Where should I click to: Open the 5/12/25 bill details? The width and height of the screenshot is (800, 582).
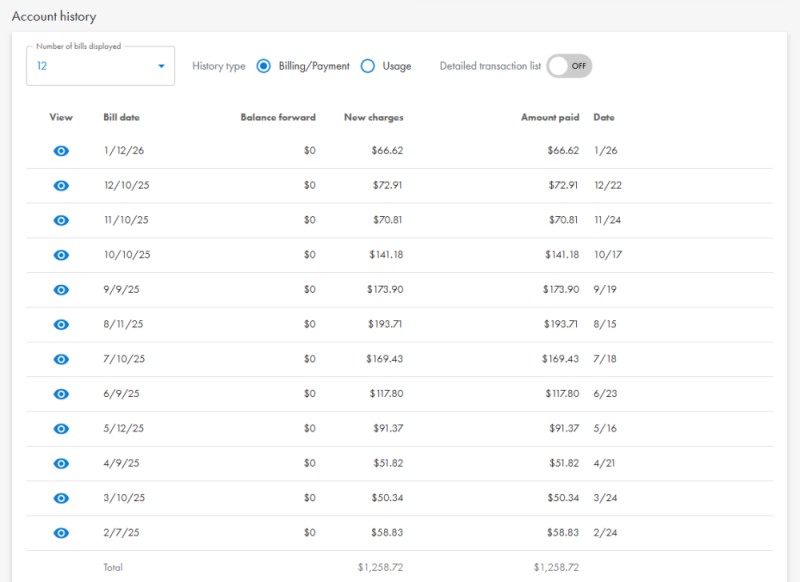pos(61,428)
